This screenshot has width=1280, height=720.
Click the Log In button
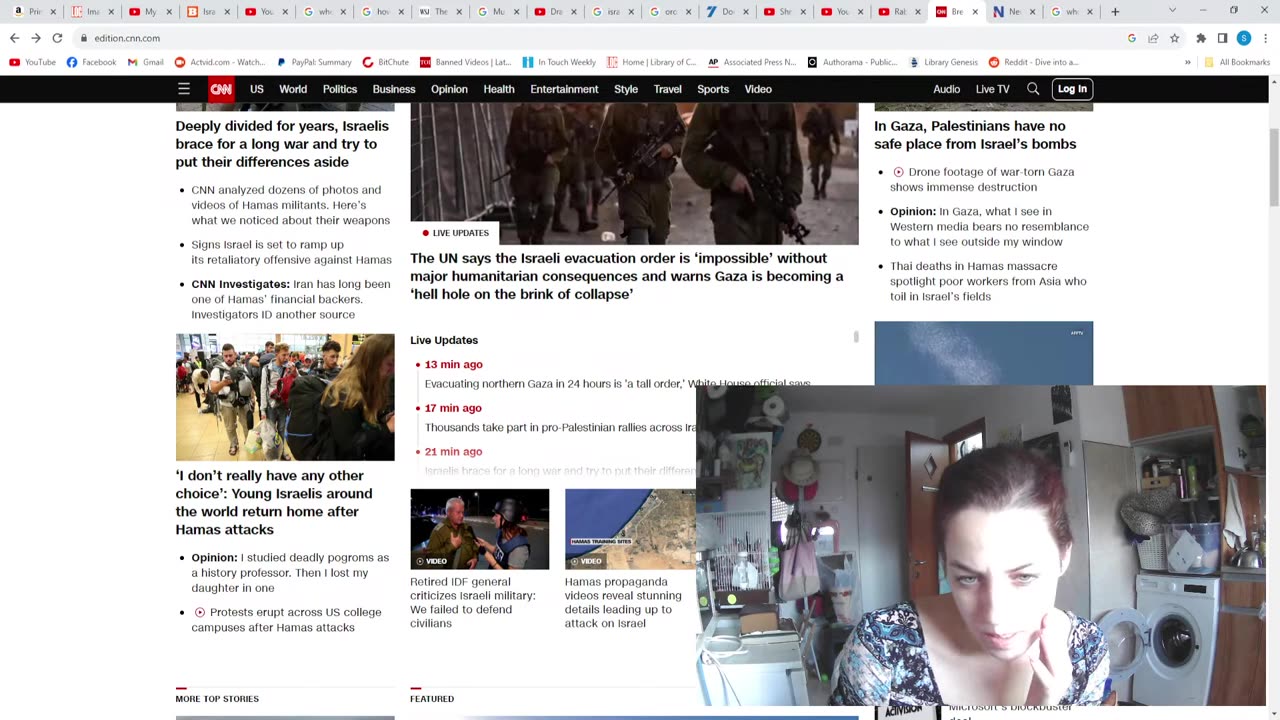(x=1072, y=89)
